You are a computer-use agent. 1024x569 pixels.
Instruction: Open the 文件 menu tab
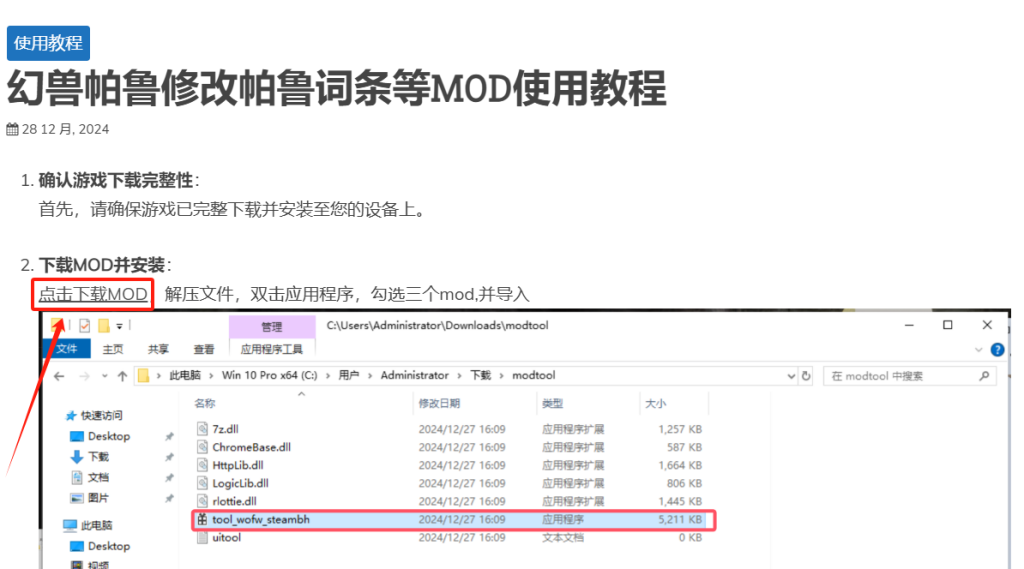67,349
